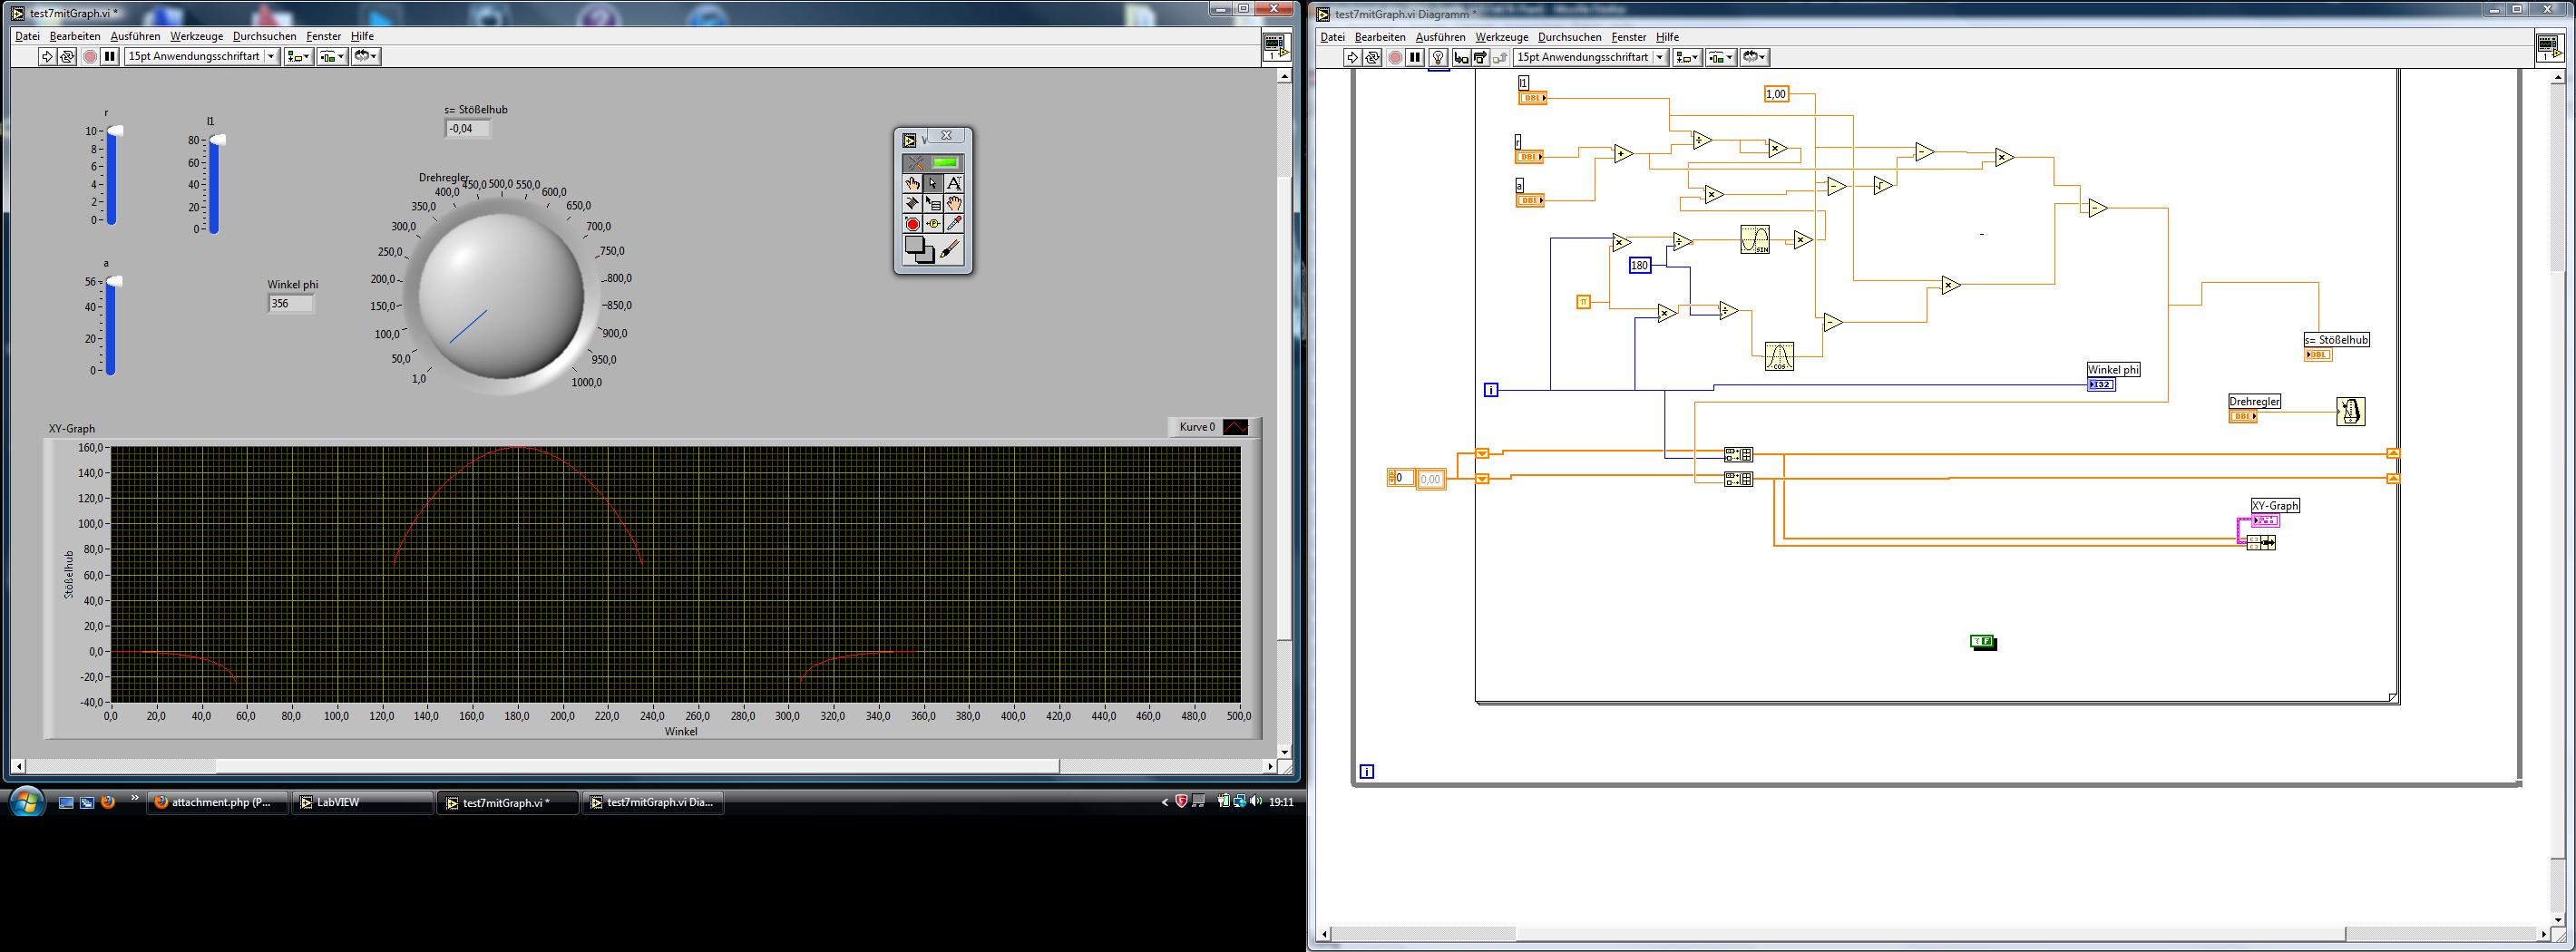Toggle highlight execution light bulb

click(x=1438, y=58)
